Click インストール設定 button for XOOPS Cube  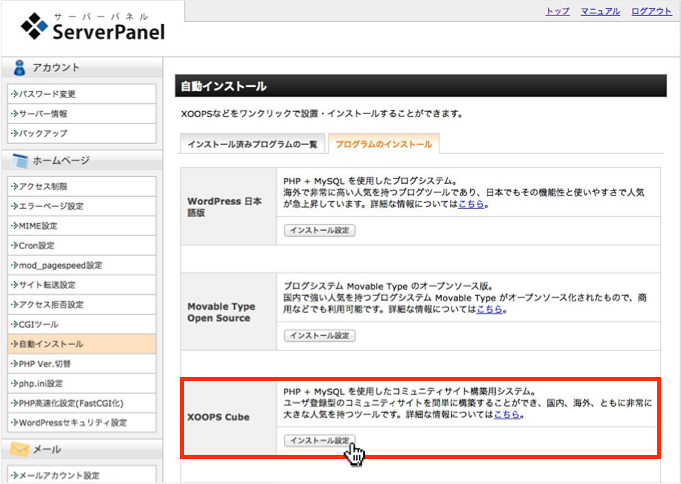320,441
